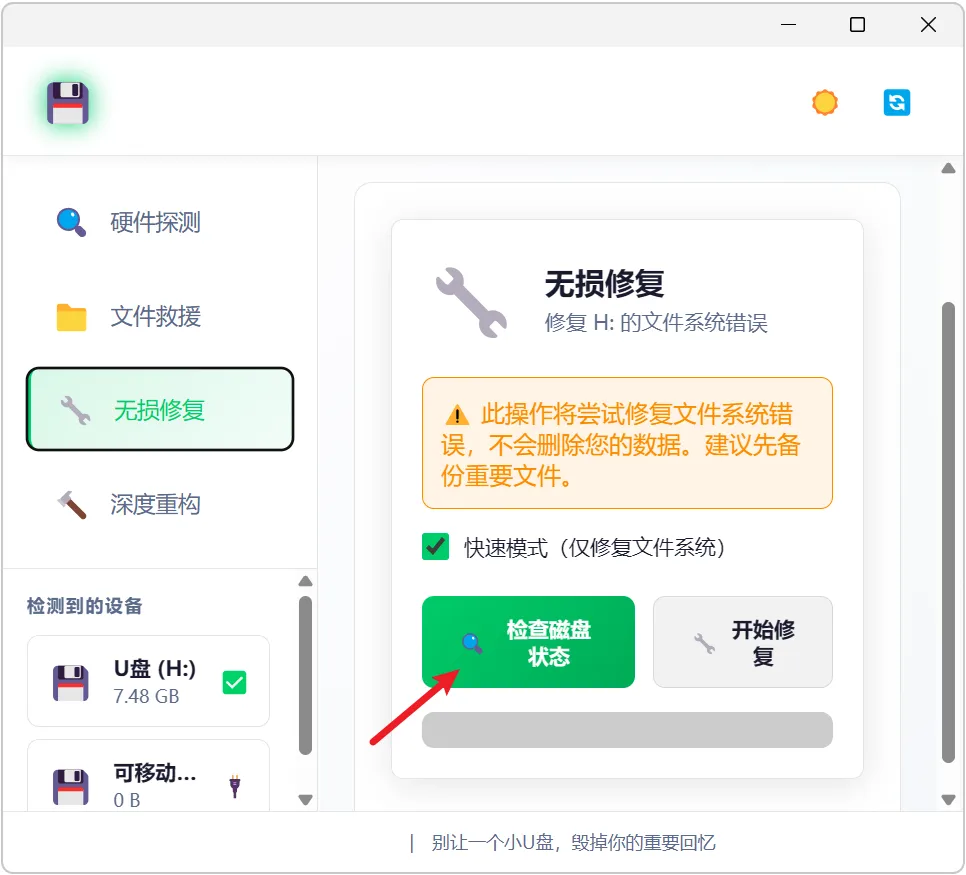966x875 pixels.
Task: Click the hammer icon beside 深度重构
Action: click(x=71, y=505)
